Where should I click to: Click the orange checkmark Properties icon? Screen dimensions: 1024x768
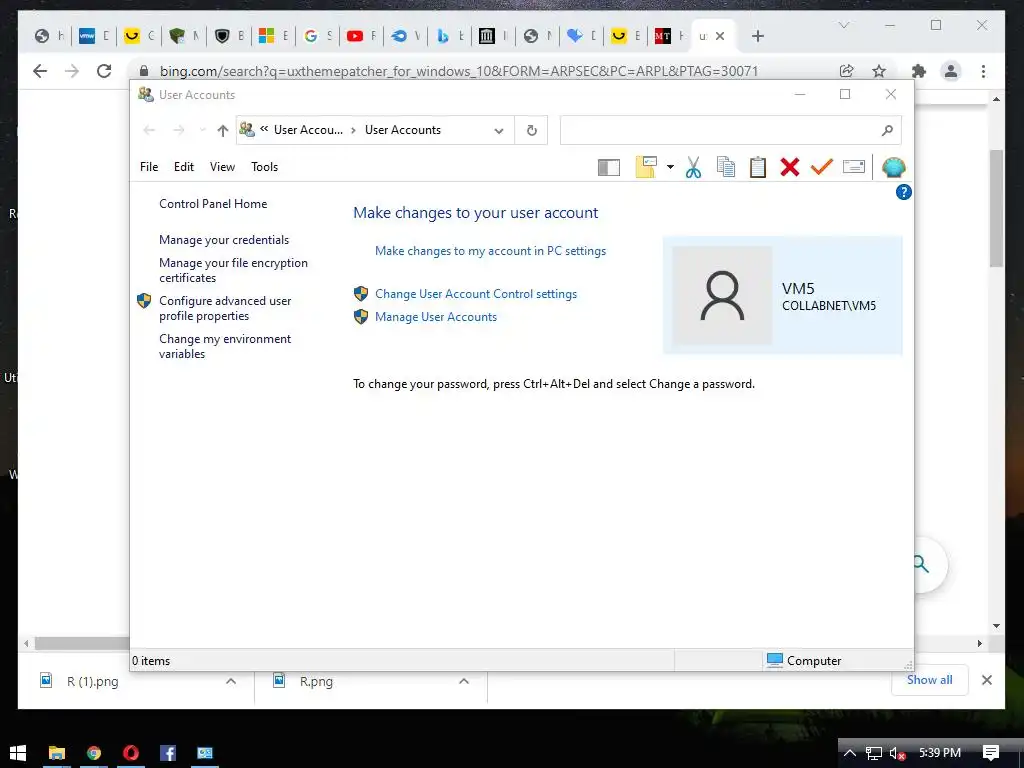coord(822,167)
